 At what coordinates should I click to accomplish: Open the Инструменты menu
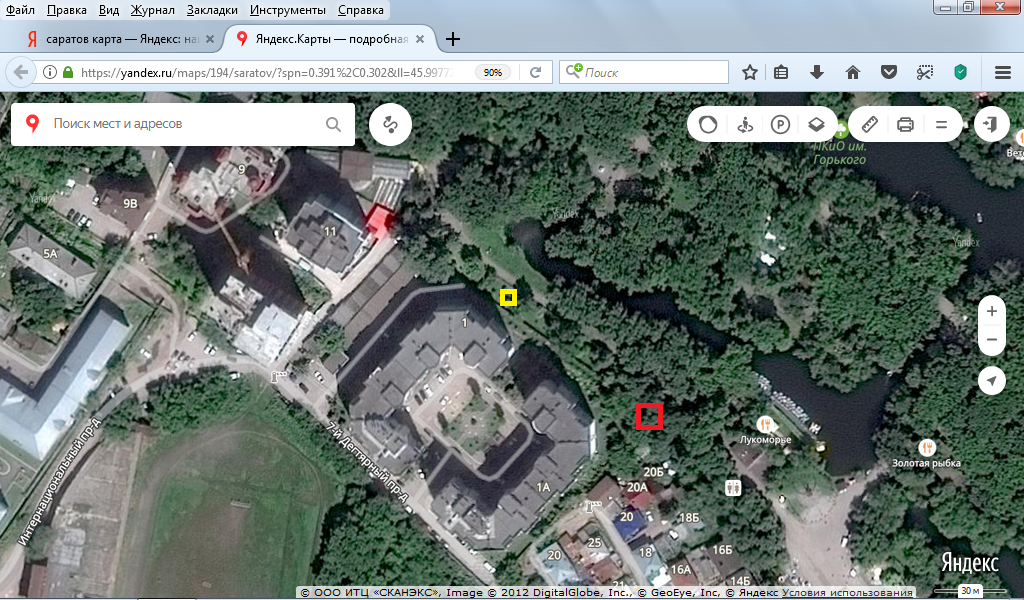pyautogui.click(x=287, y=10)
